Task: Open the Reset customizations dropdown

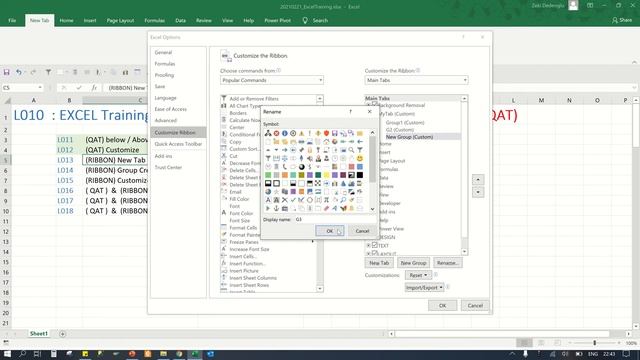Action: point(418,275)
